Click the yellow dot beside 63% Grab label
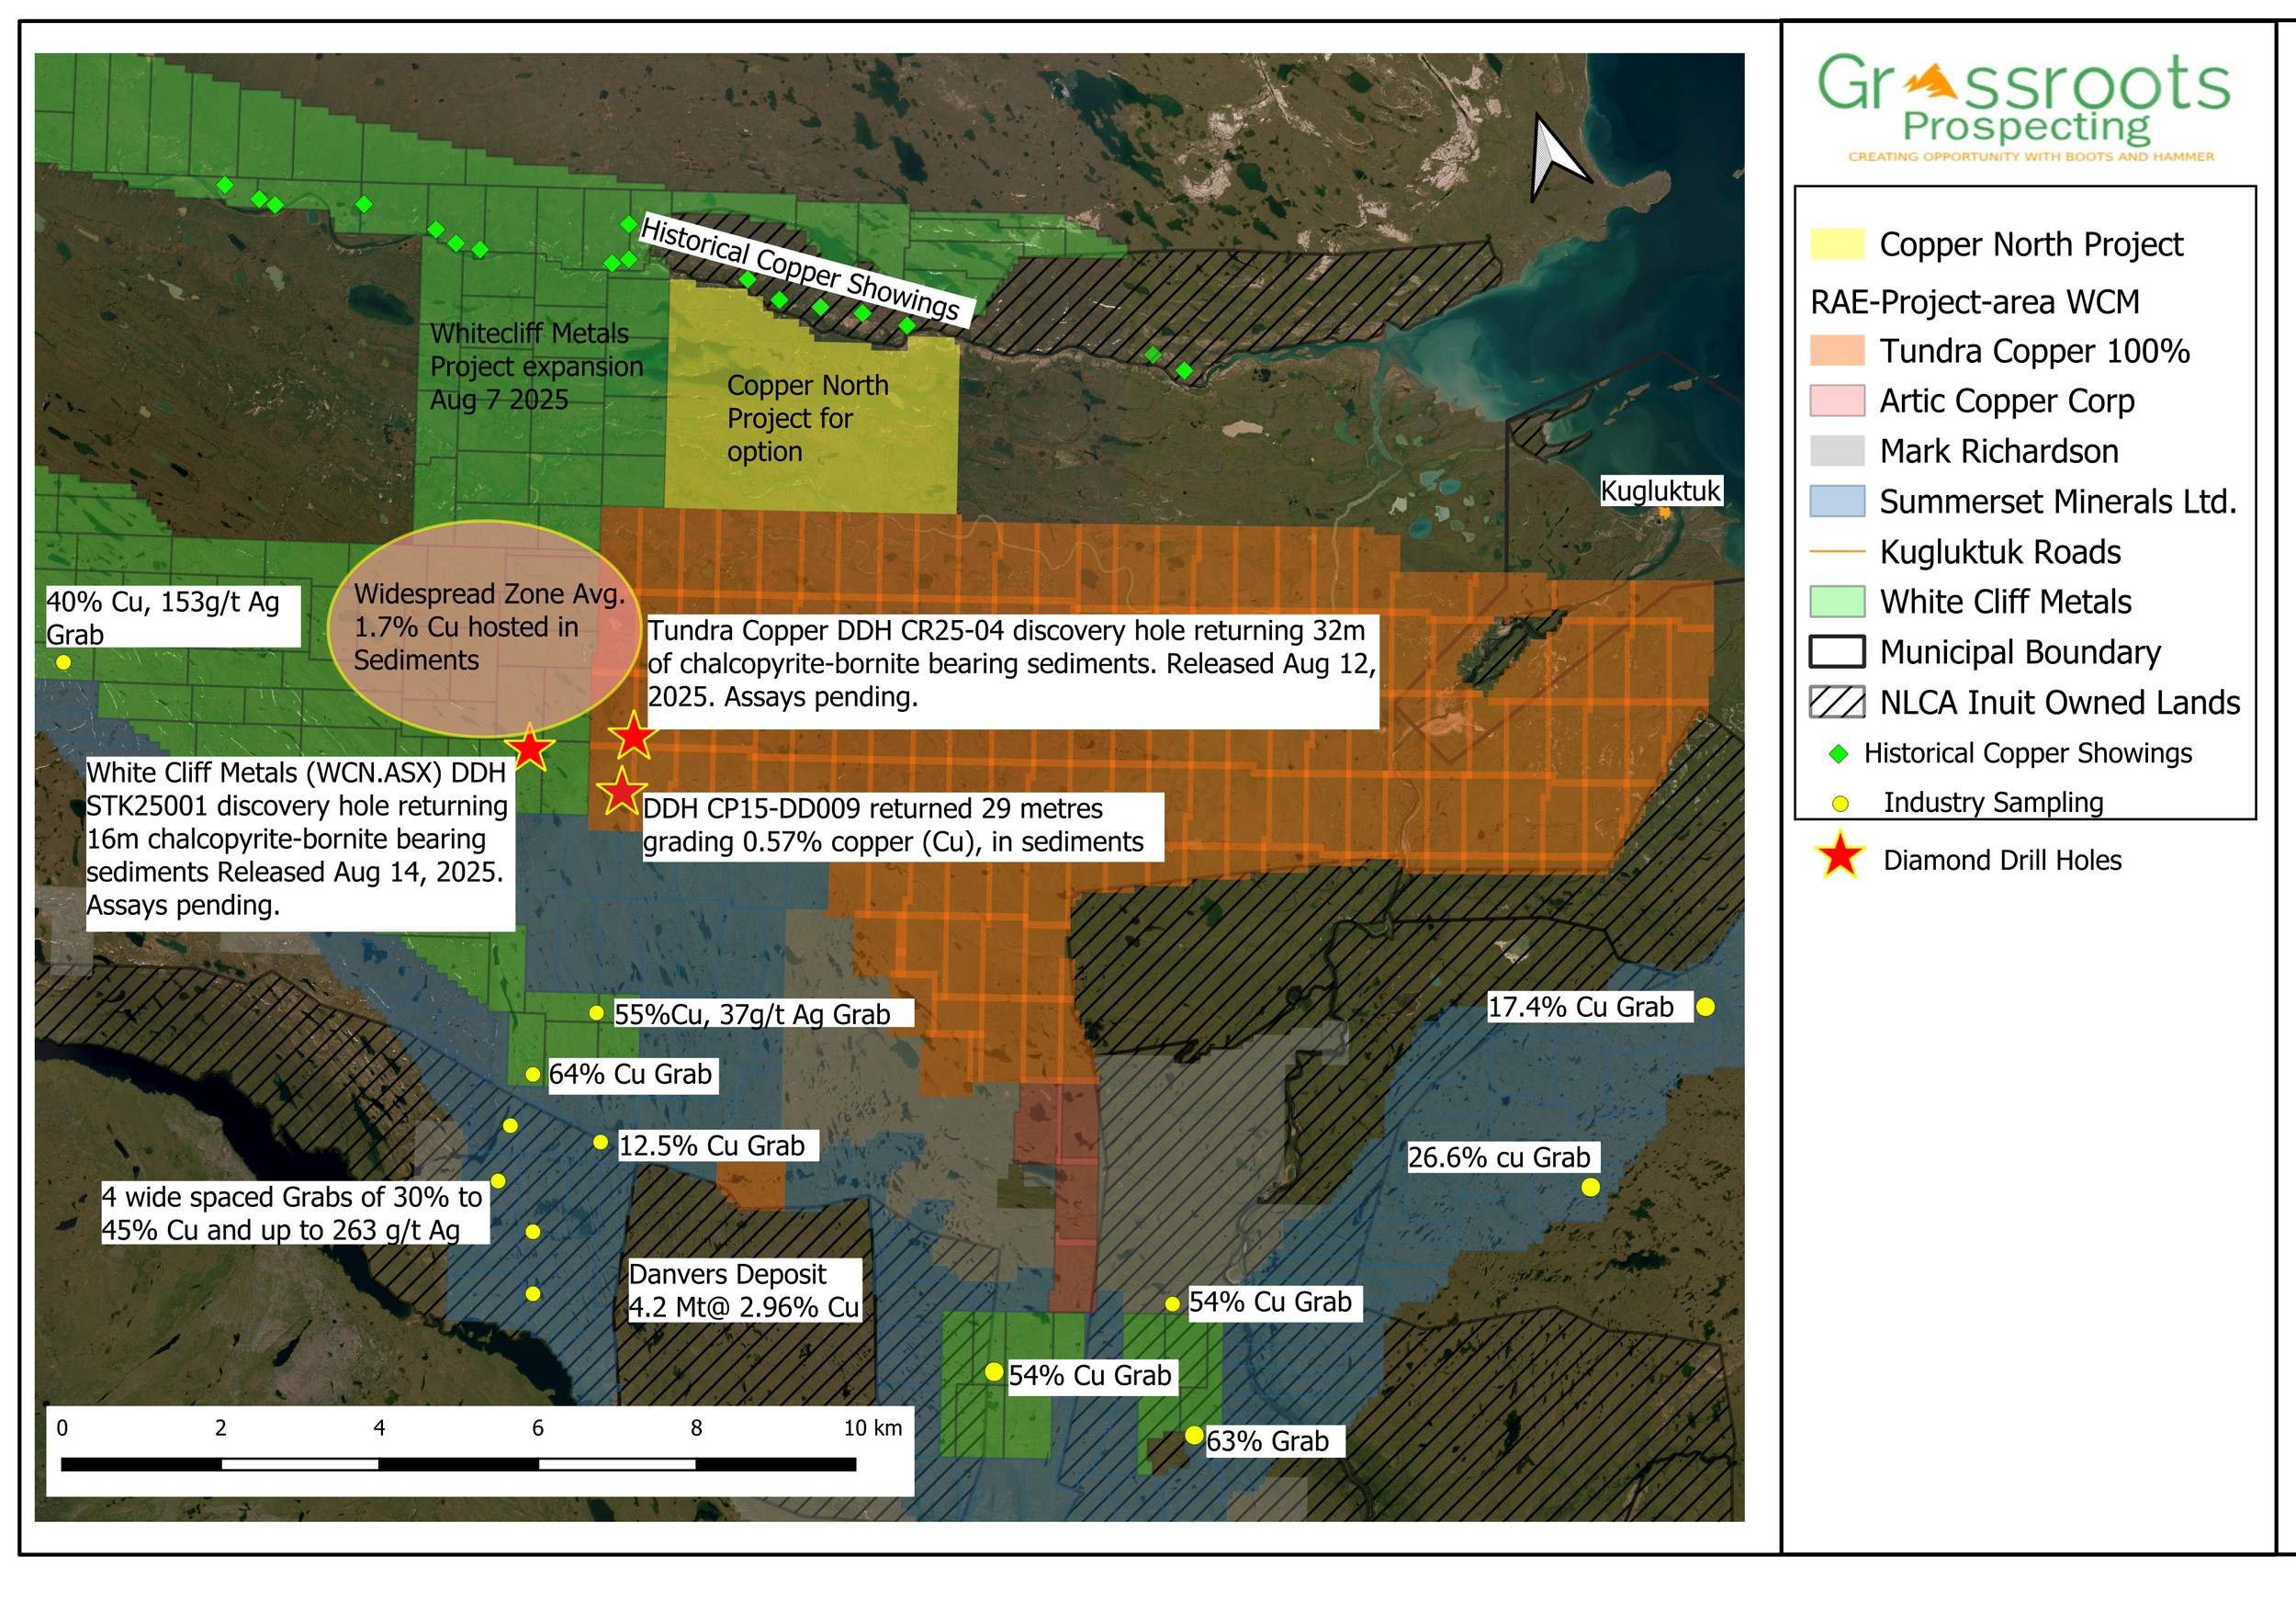 (x=1194, y=1435)
